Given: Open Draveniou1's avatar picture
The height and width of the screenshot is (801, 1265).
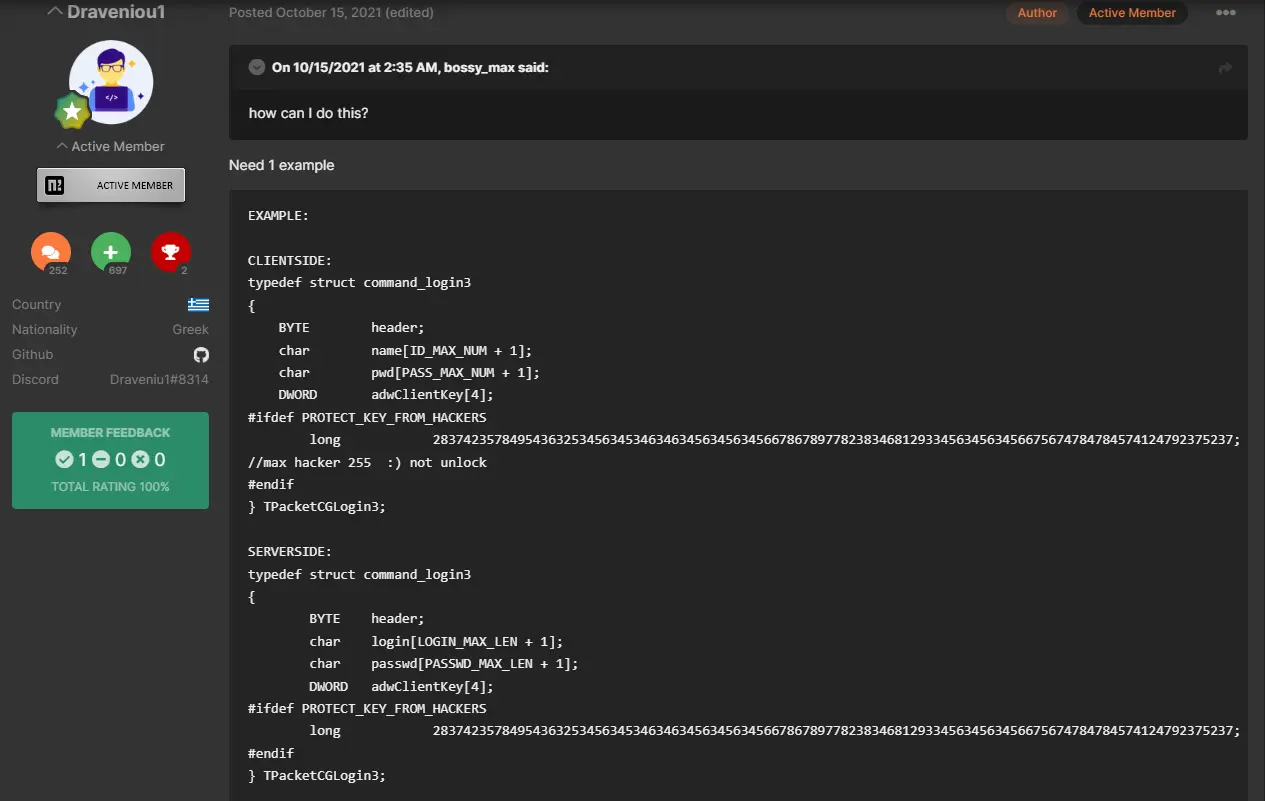Looking at the screenshot, I should click(111, 82).
